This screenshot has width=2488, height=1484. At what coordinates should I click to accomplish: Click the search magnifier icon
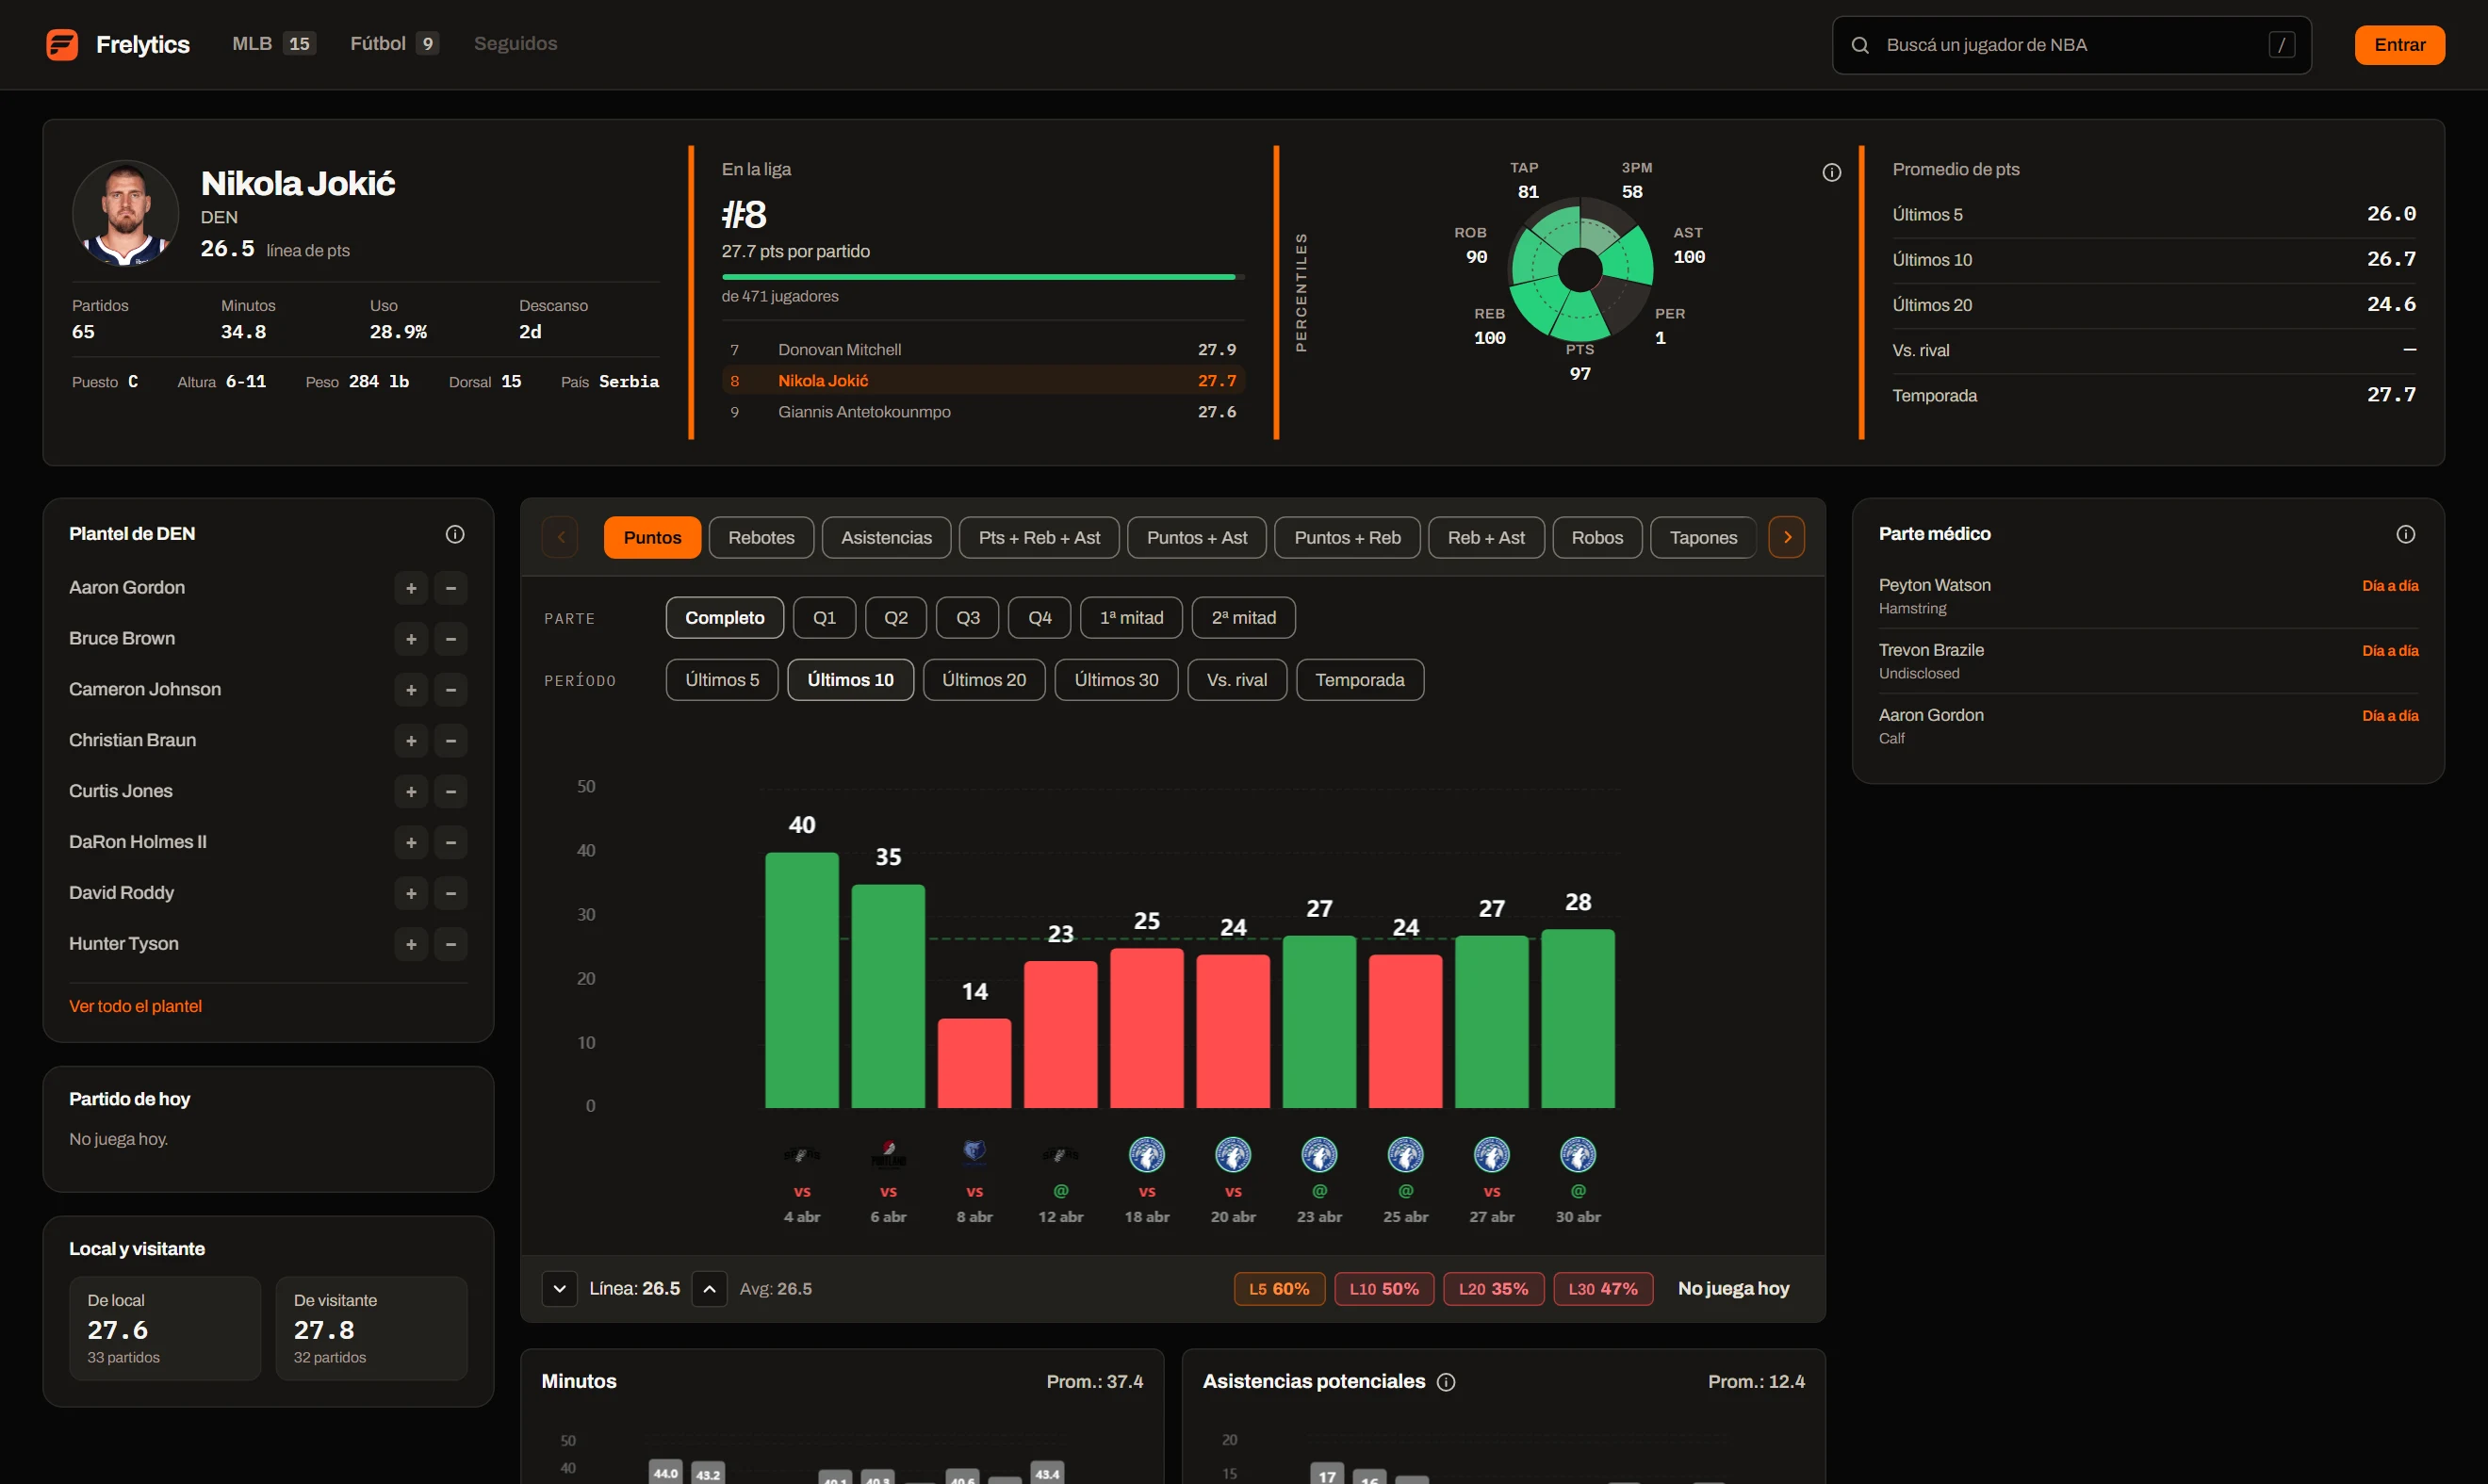pos(1860,45)
